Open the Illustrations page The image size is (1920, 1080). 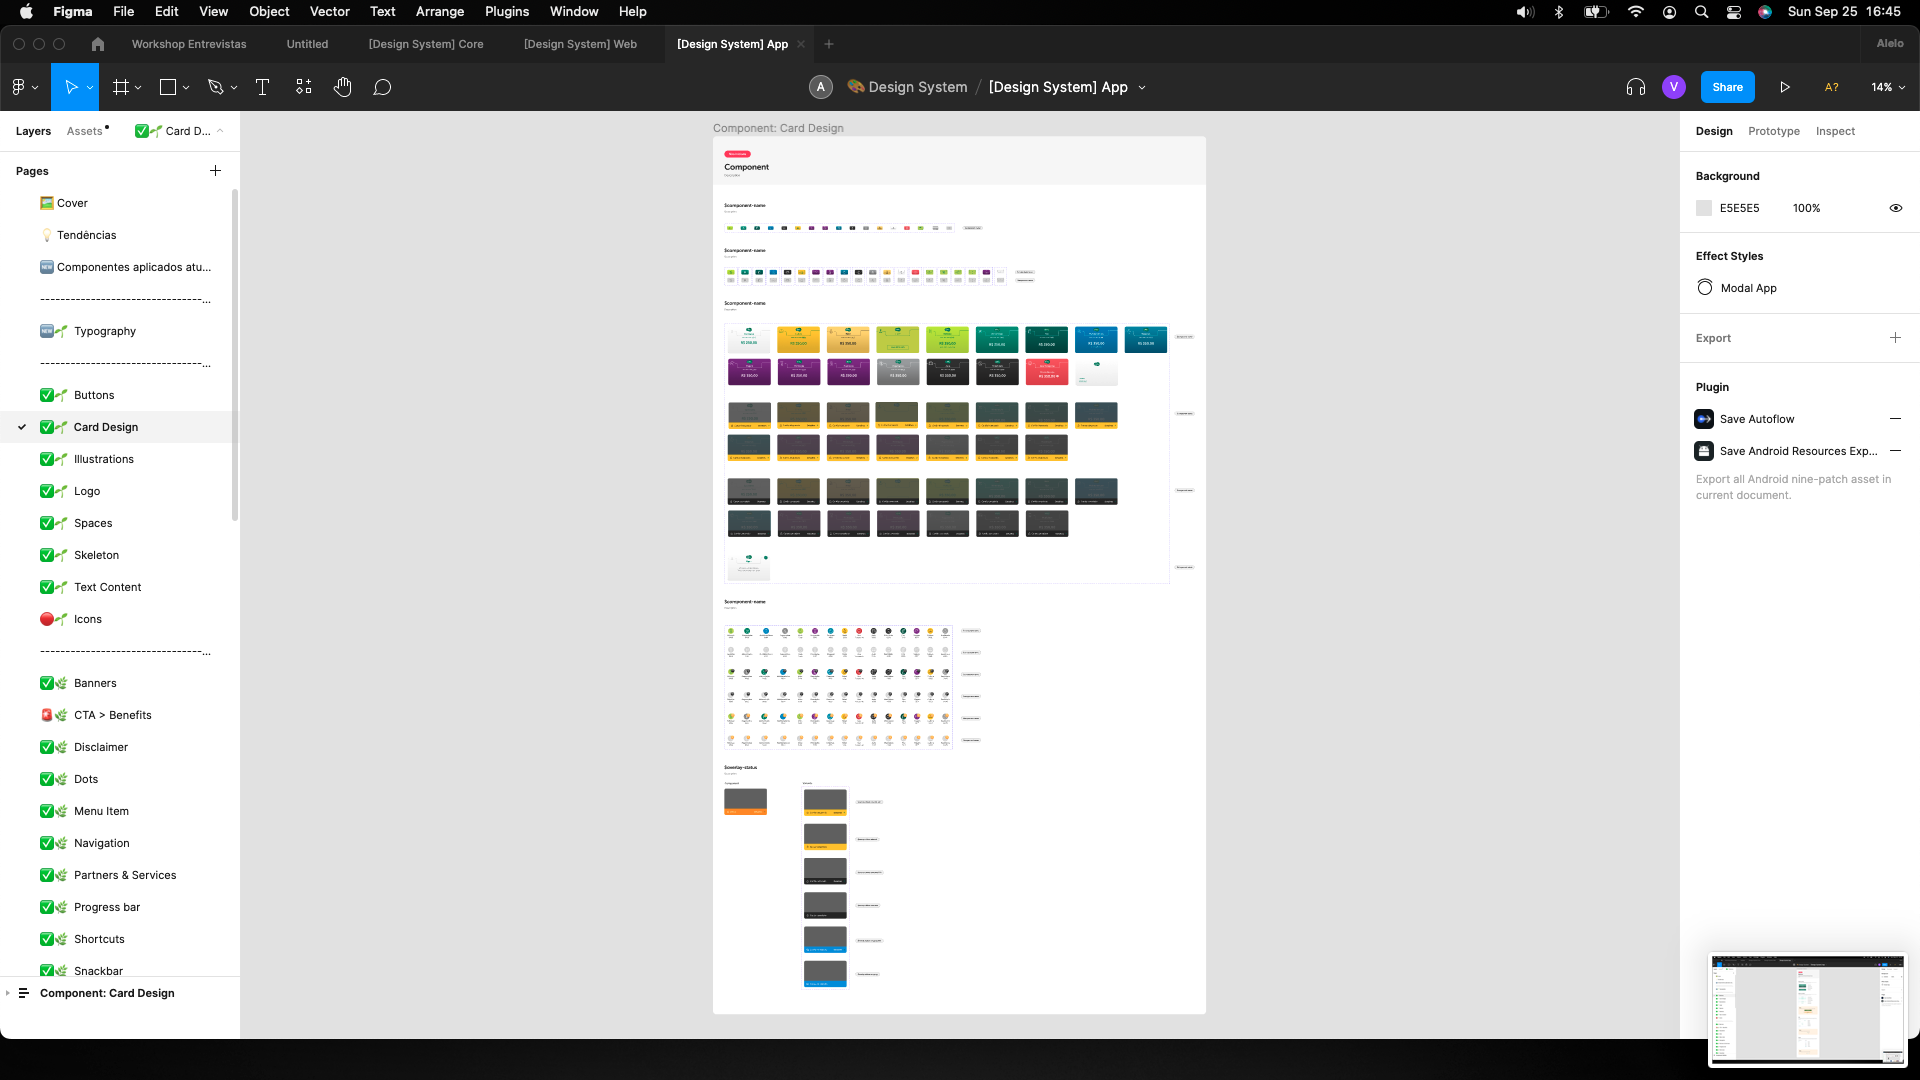104,459
